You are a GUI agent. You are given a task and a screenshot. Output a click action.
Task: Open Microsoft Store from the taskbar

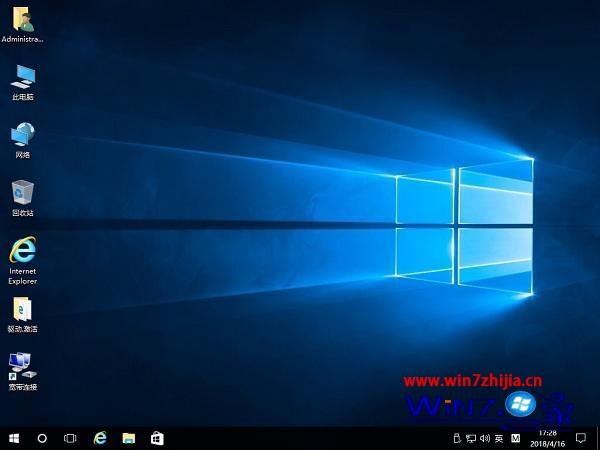click(x=157, y=438)
